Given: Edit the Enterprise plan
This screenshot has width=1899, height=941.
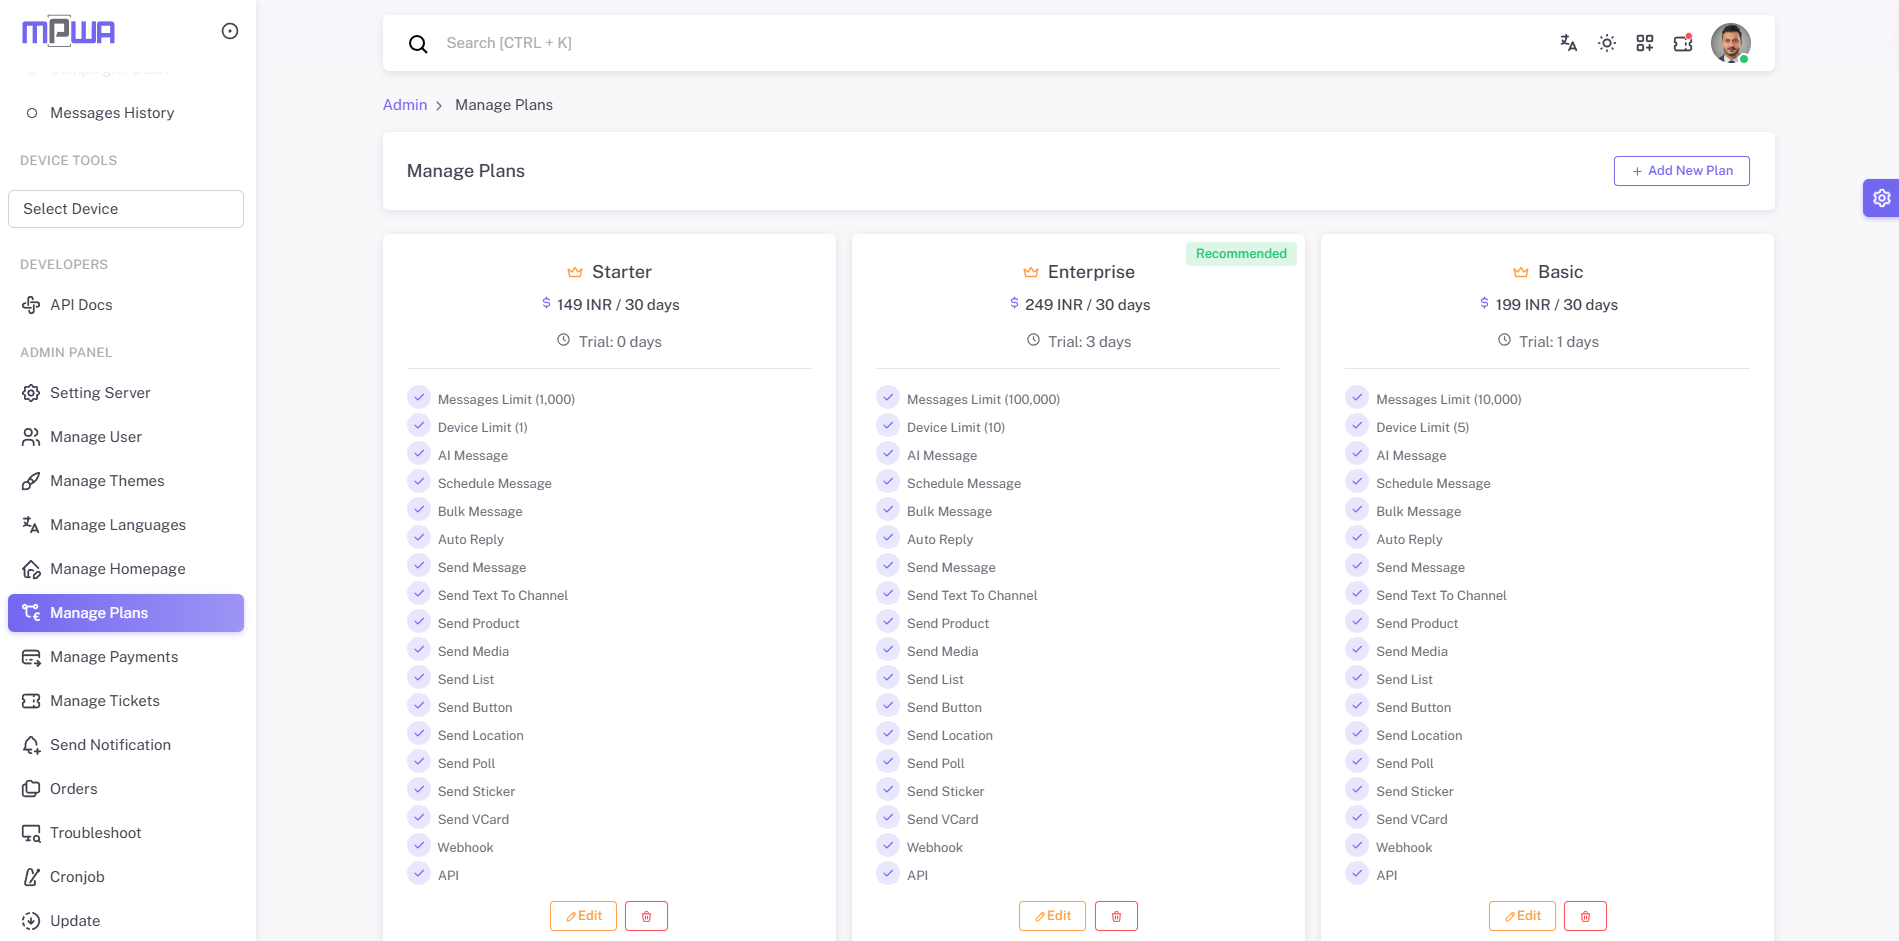Looking at the screenshot, I should click(1052, 916).
